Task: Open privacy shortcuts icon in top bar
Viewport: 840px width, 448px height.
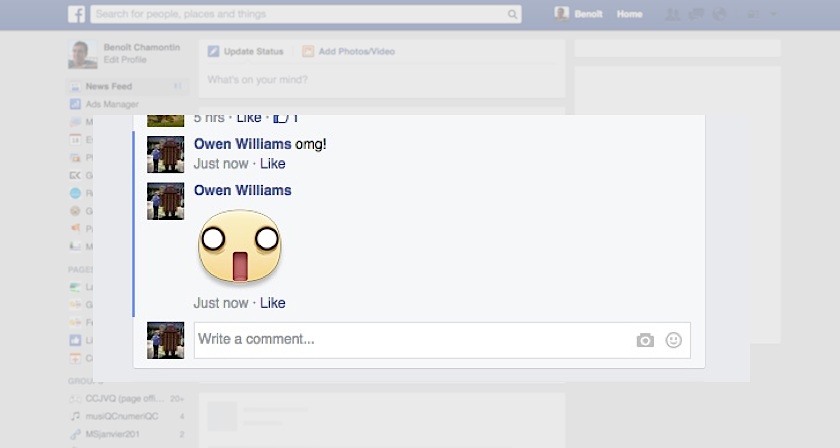Action: pos(753,14)
